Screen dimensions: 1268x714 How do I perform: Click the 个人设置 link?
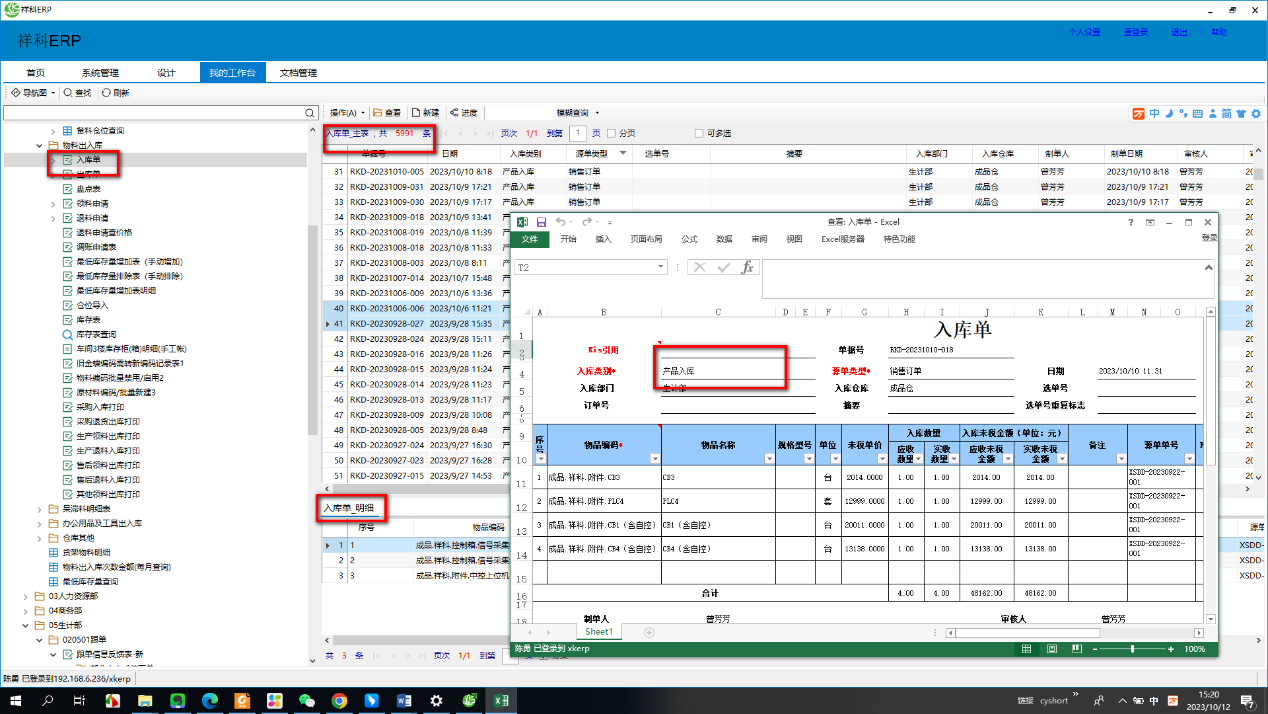(x=1084, y=32)
